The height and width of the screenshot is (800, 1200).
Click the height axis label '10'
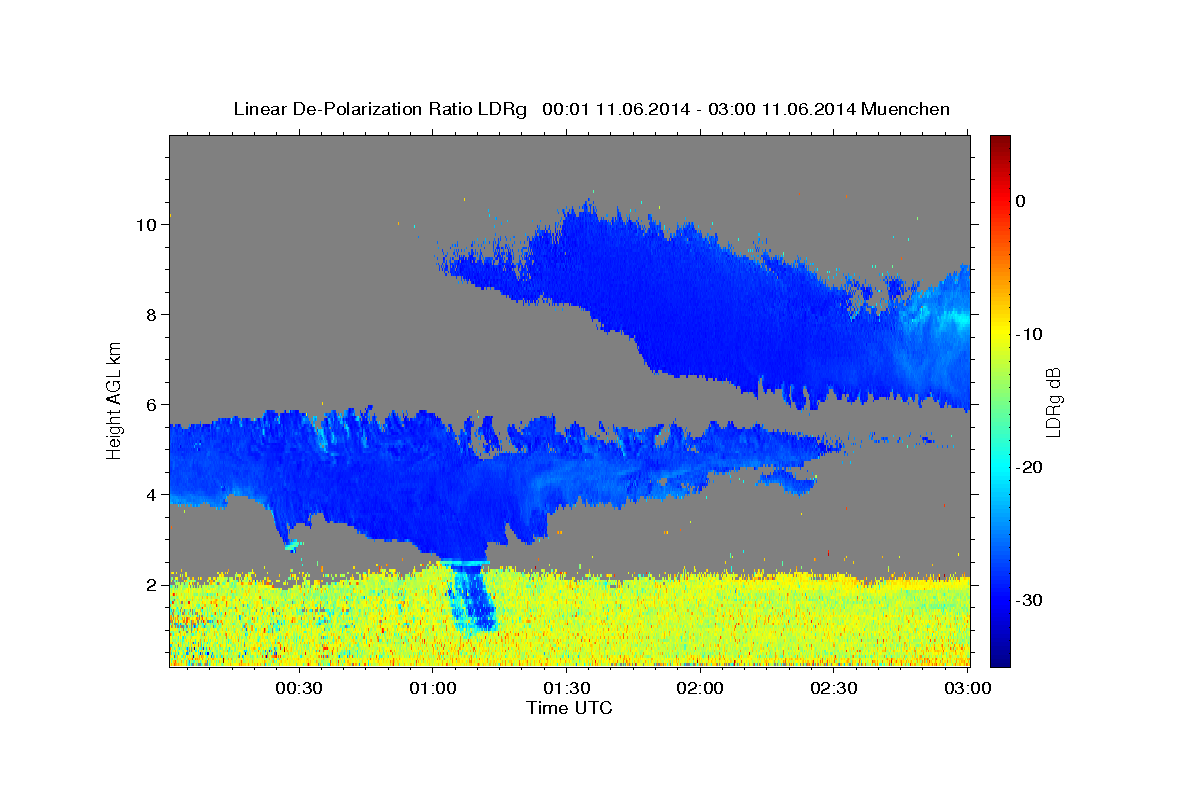[145, 225]
